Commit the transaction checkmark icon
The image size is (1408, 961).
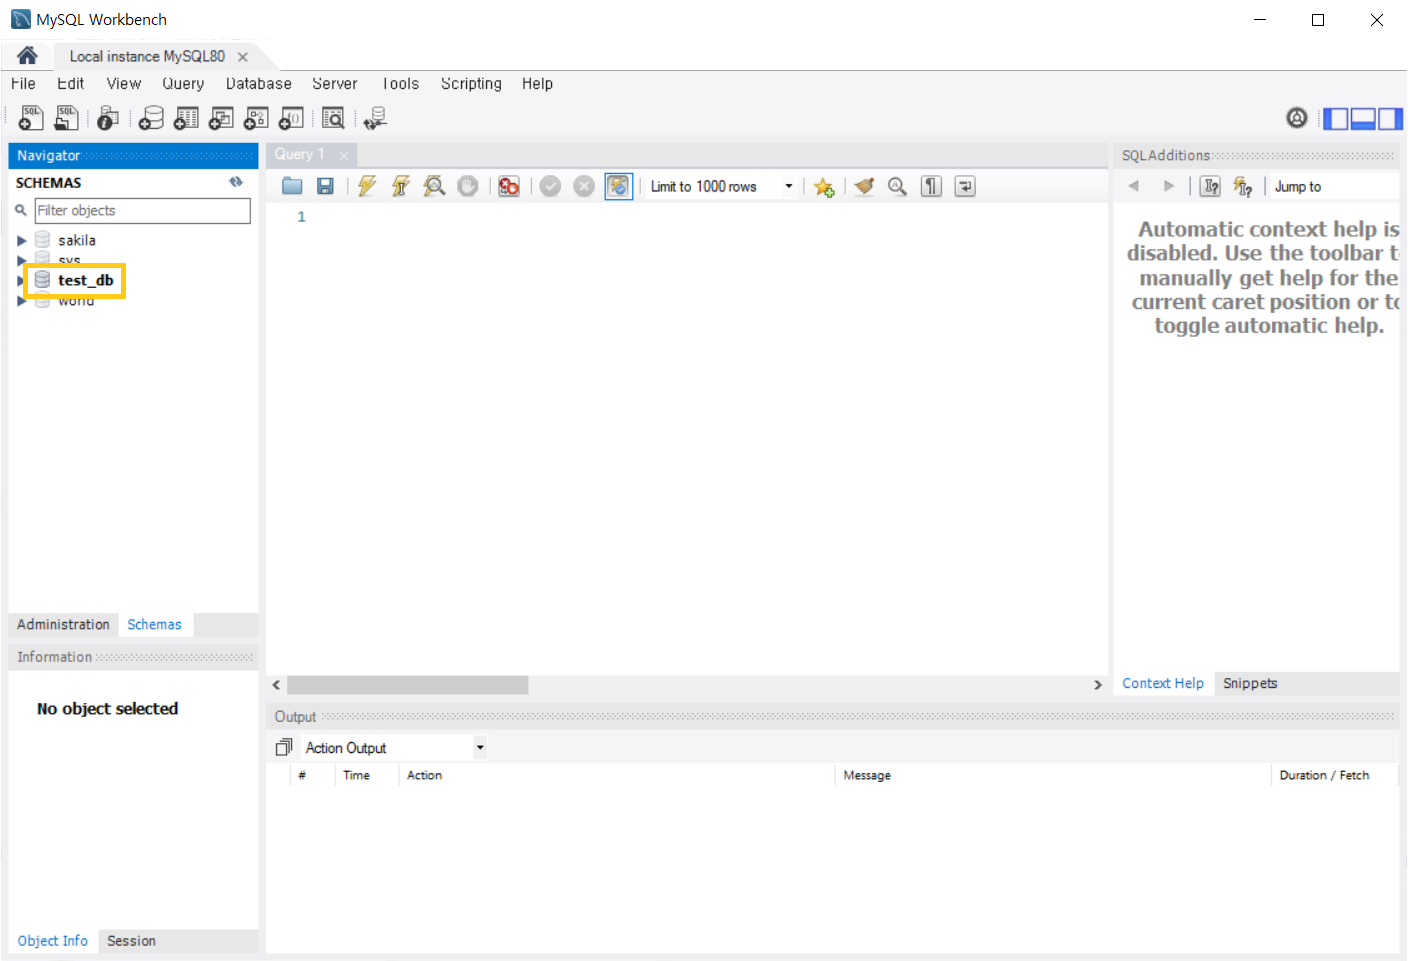[x=550, y=186]
